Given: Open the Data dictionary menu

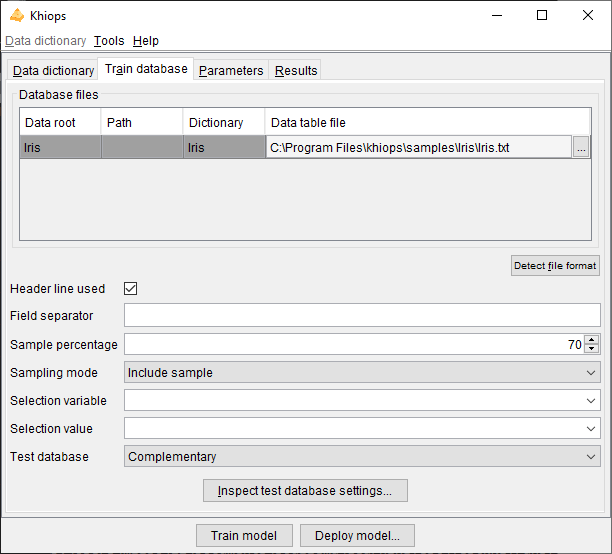Looking at the screenshot, I should coord(46,41).
